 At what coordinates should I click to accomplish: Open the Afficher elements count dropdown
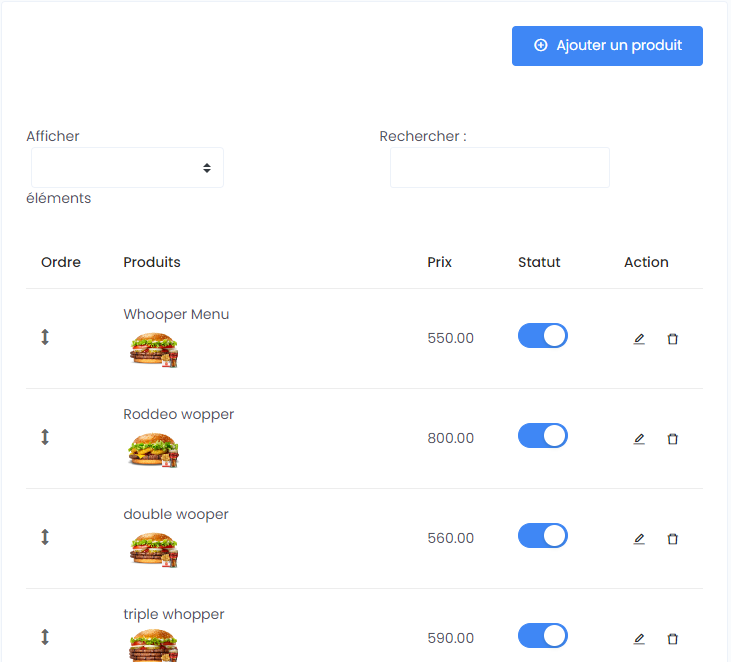pyautogui.click(x=127, y=168)
